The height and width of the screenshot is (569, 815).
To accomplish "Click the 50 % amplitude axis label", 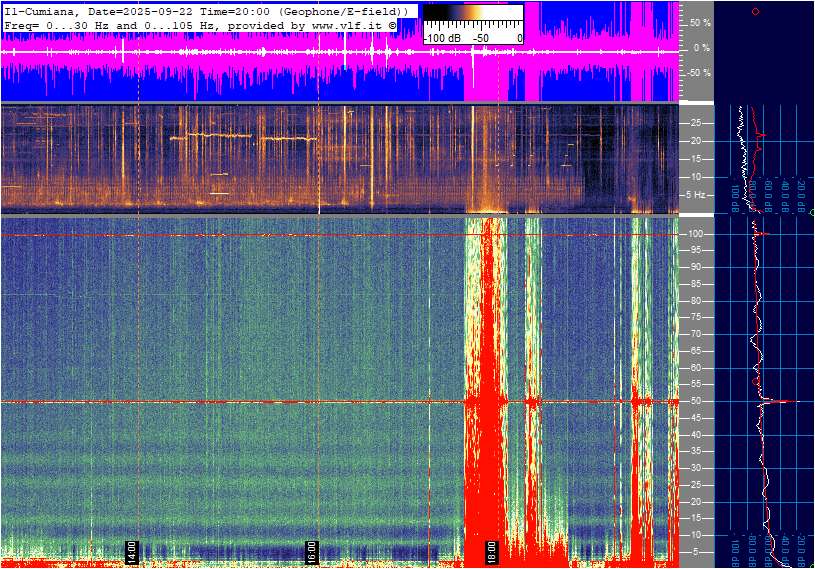I will click(x=700, y=23).
